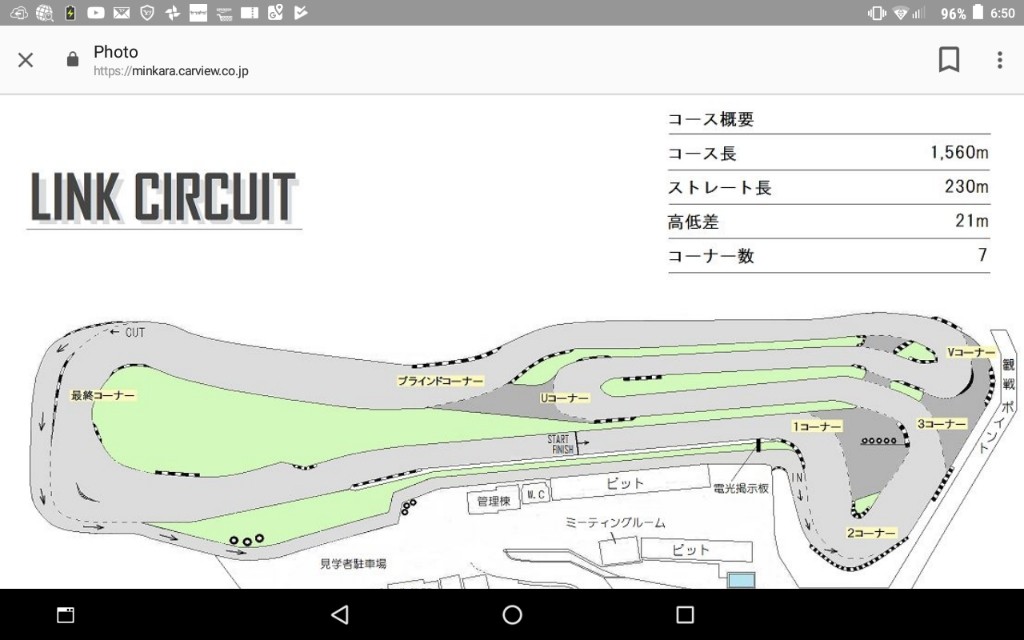Tap the IN pit entry label
This screenshot has width=1024, height=640.
pos(797,478)
